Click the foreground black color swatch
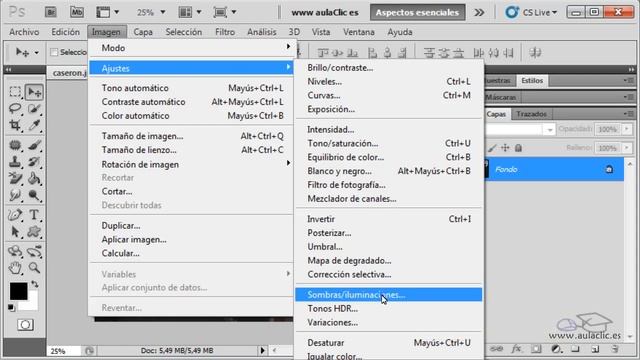This screenshot has height=360, width=640. [17, 290]
